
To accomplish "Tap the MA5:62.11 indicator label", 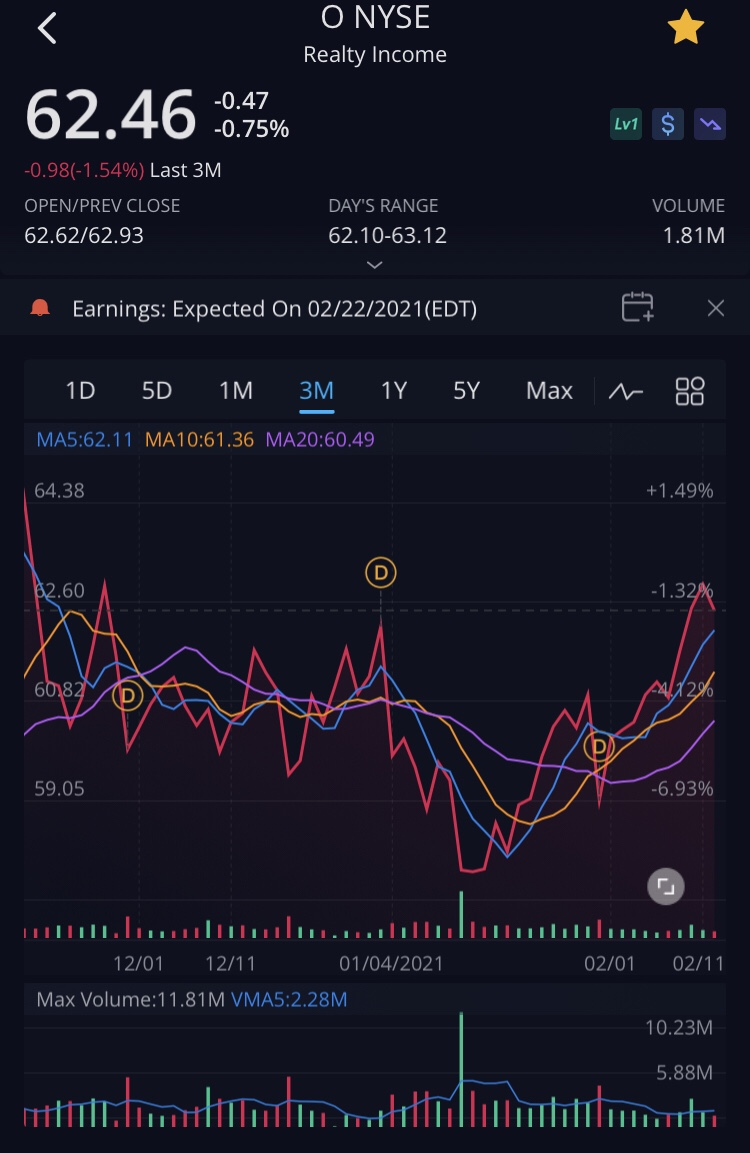I will [85, 440].
